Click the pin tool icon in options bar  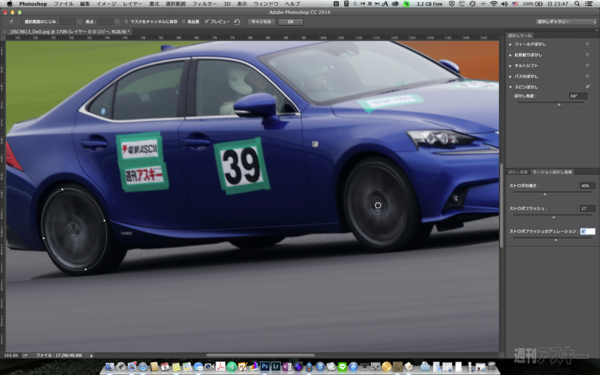click(10, 22)
